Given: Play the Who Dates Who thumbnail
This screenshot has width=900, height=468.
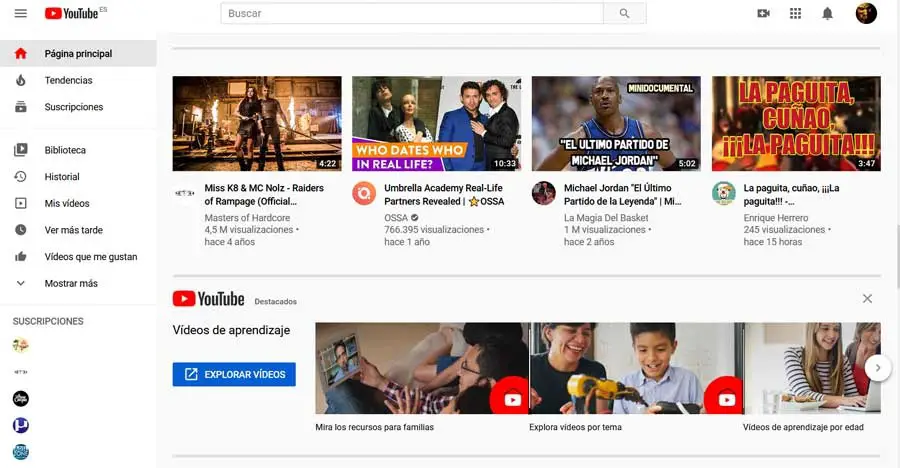Looking at the screenshot, I should pyautogui.click(x=437, y=123).
